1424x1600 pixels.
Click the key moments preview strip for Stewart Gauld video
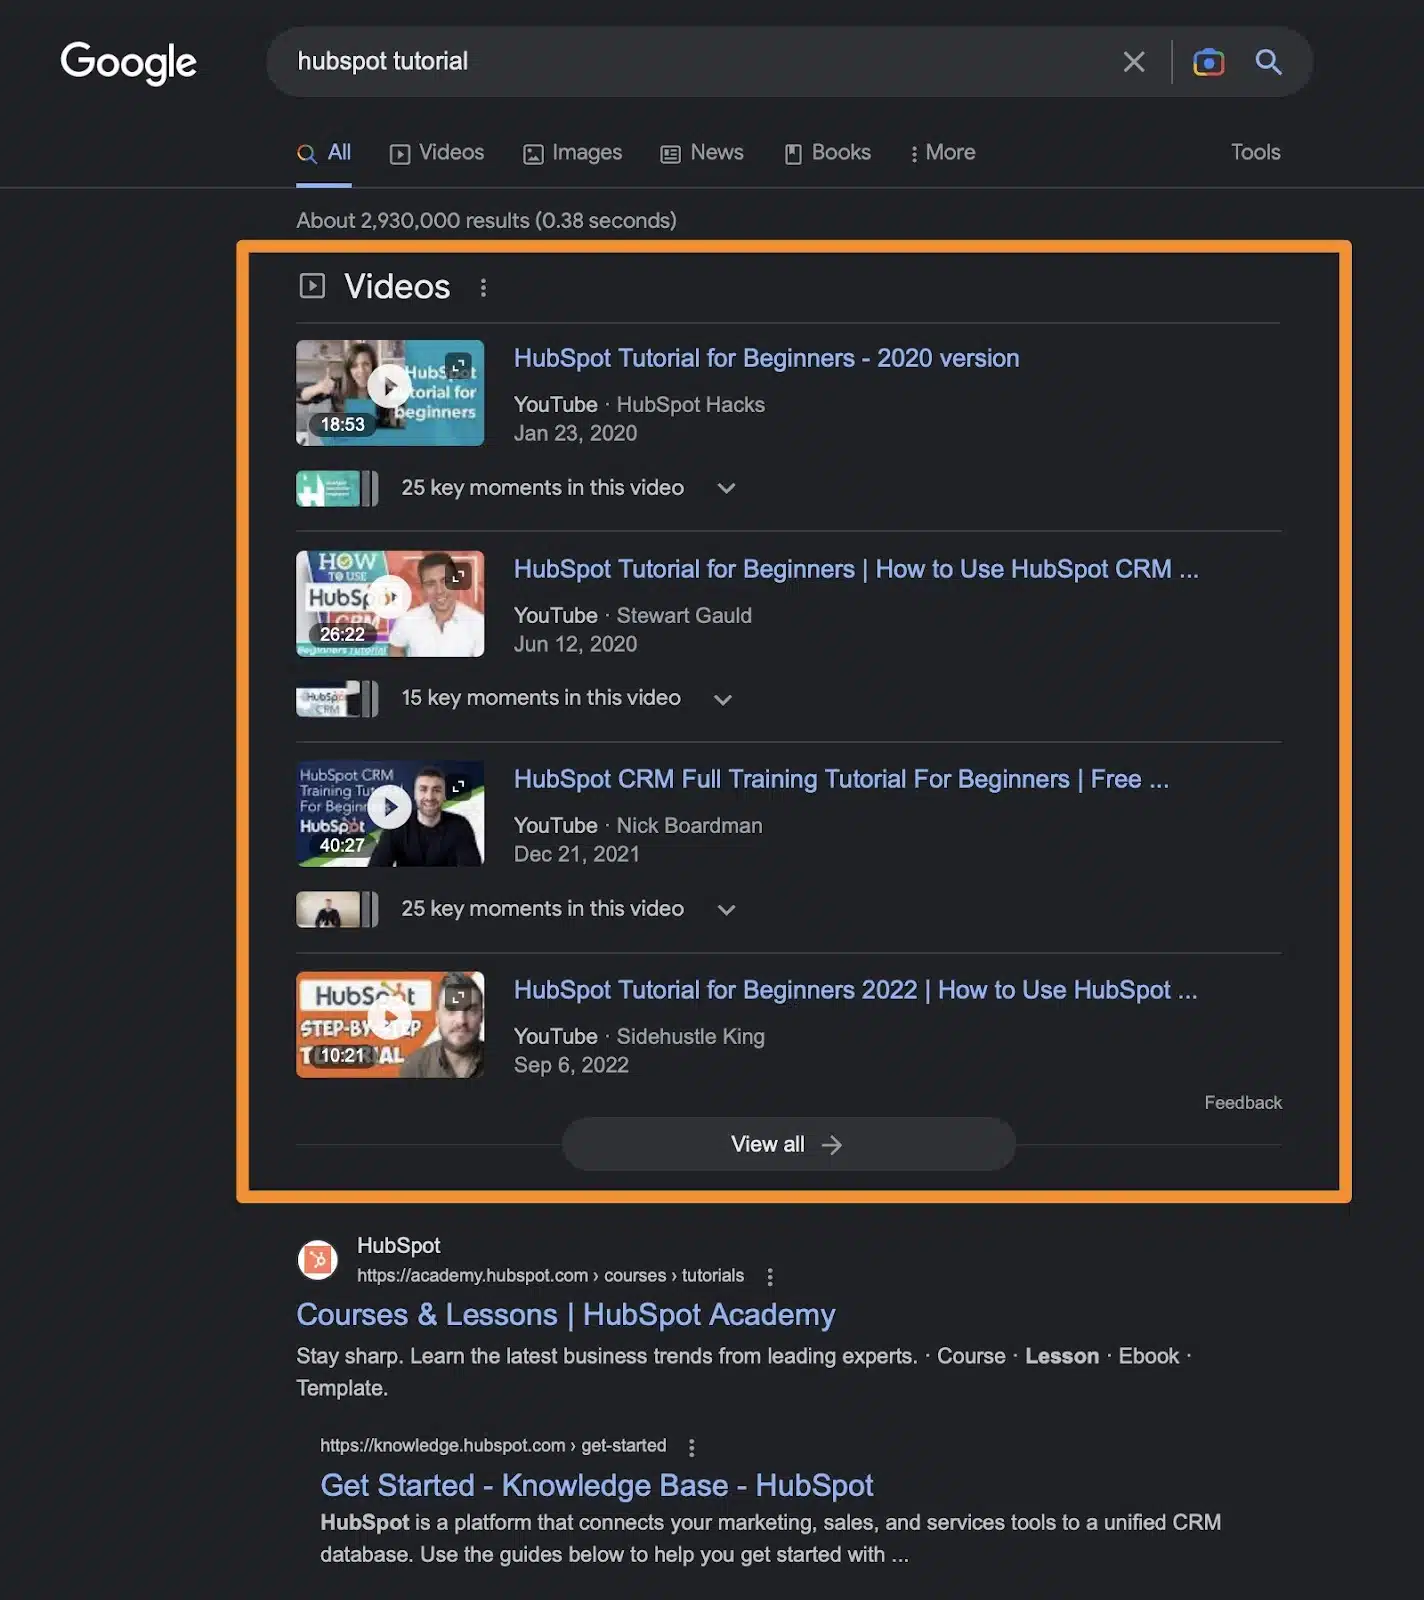(x=337, y=699)
